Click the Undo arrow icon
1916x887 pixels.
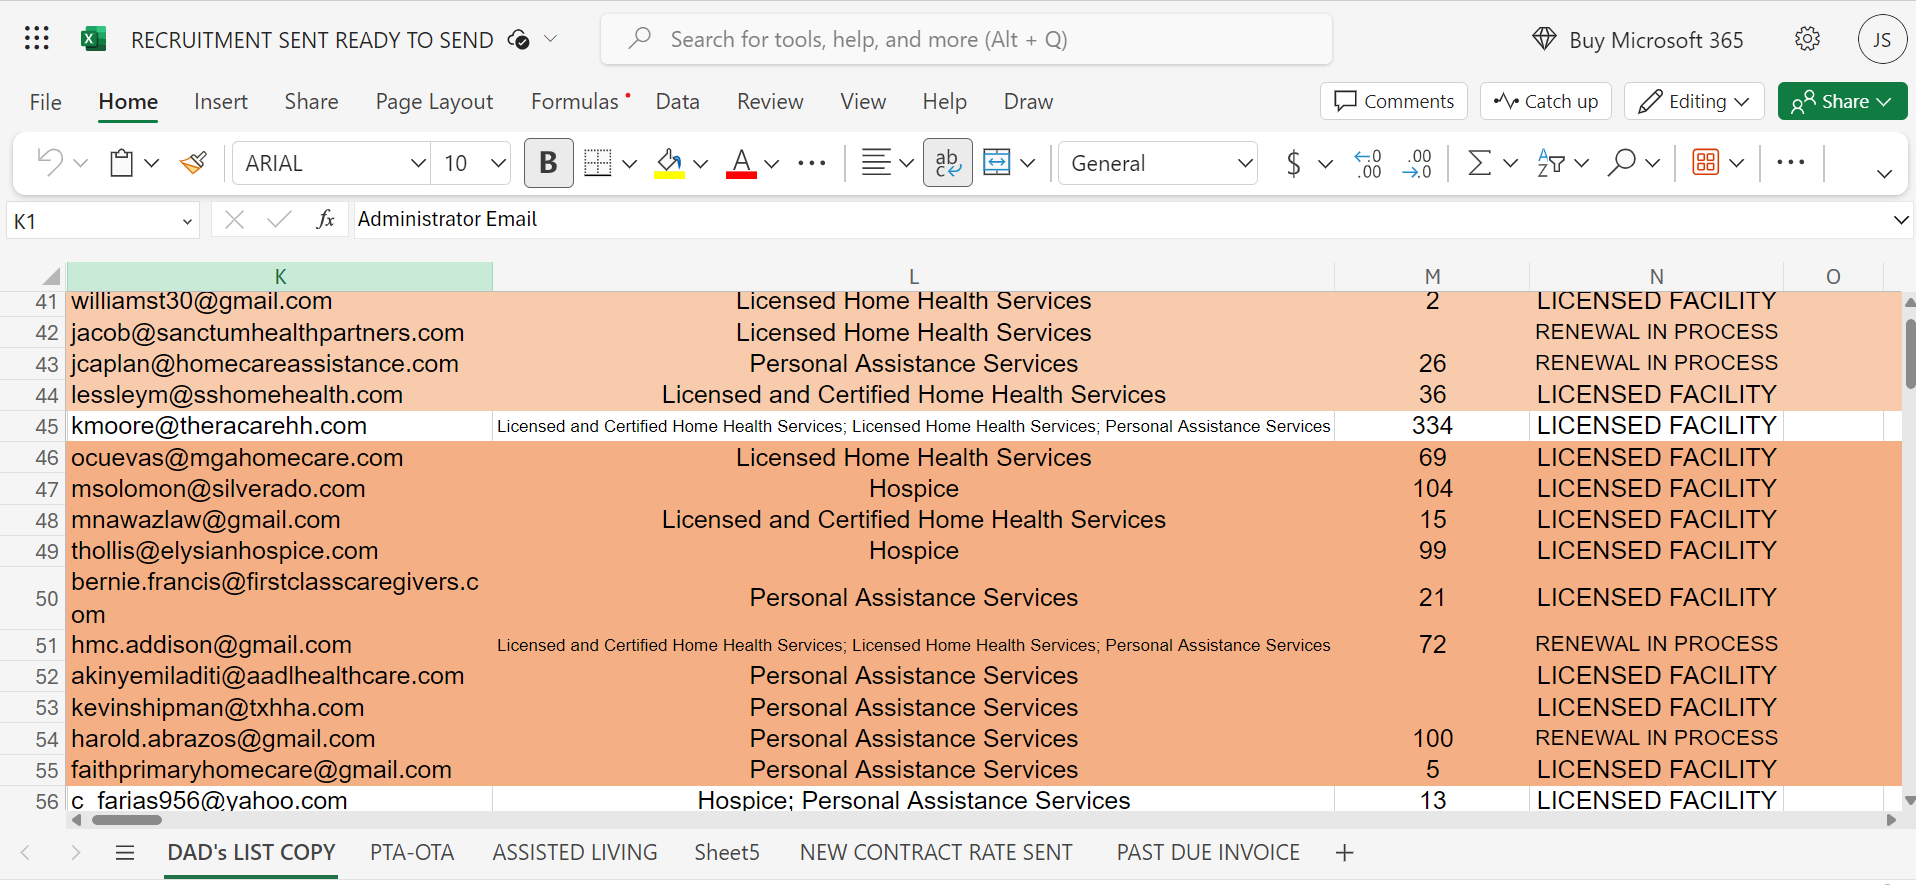pyautogui.click(x=49, y=162)
